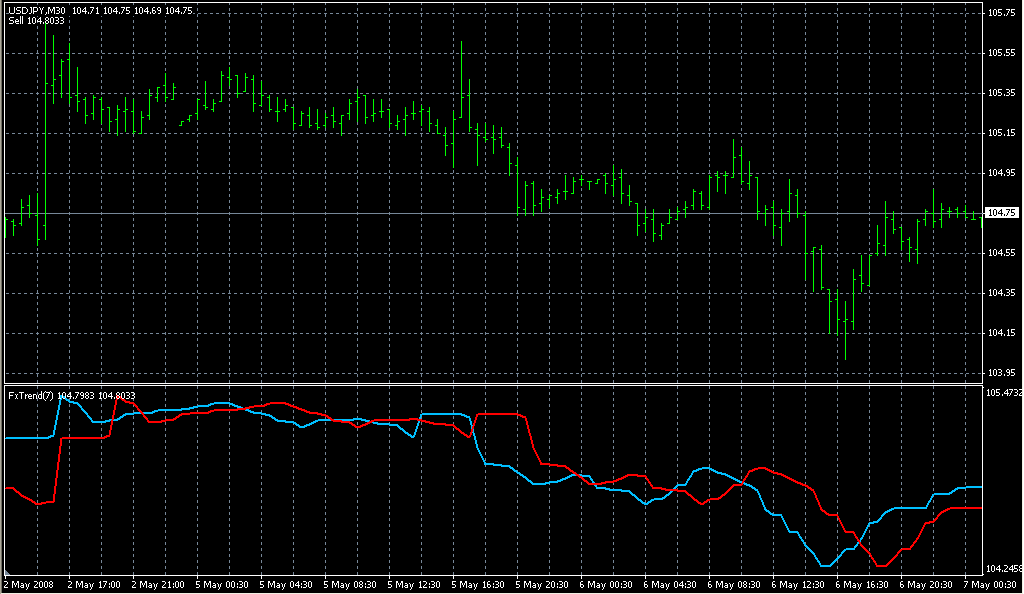Click the 105.4732 indicator scale value

1003,393
